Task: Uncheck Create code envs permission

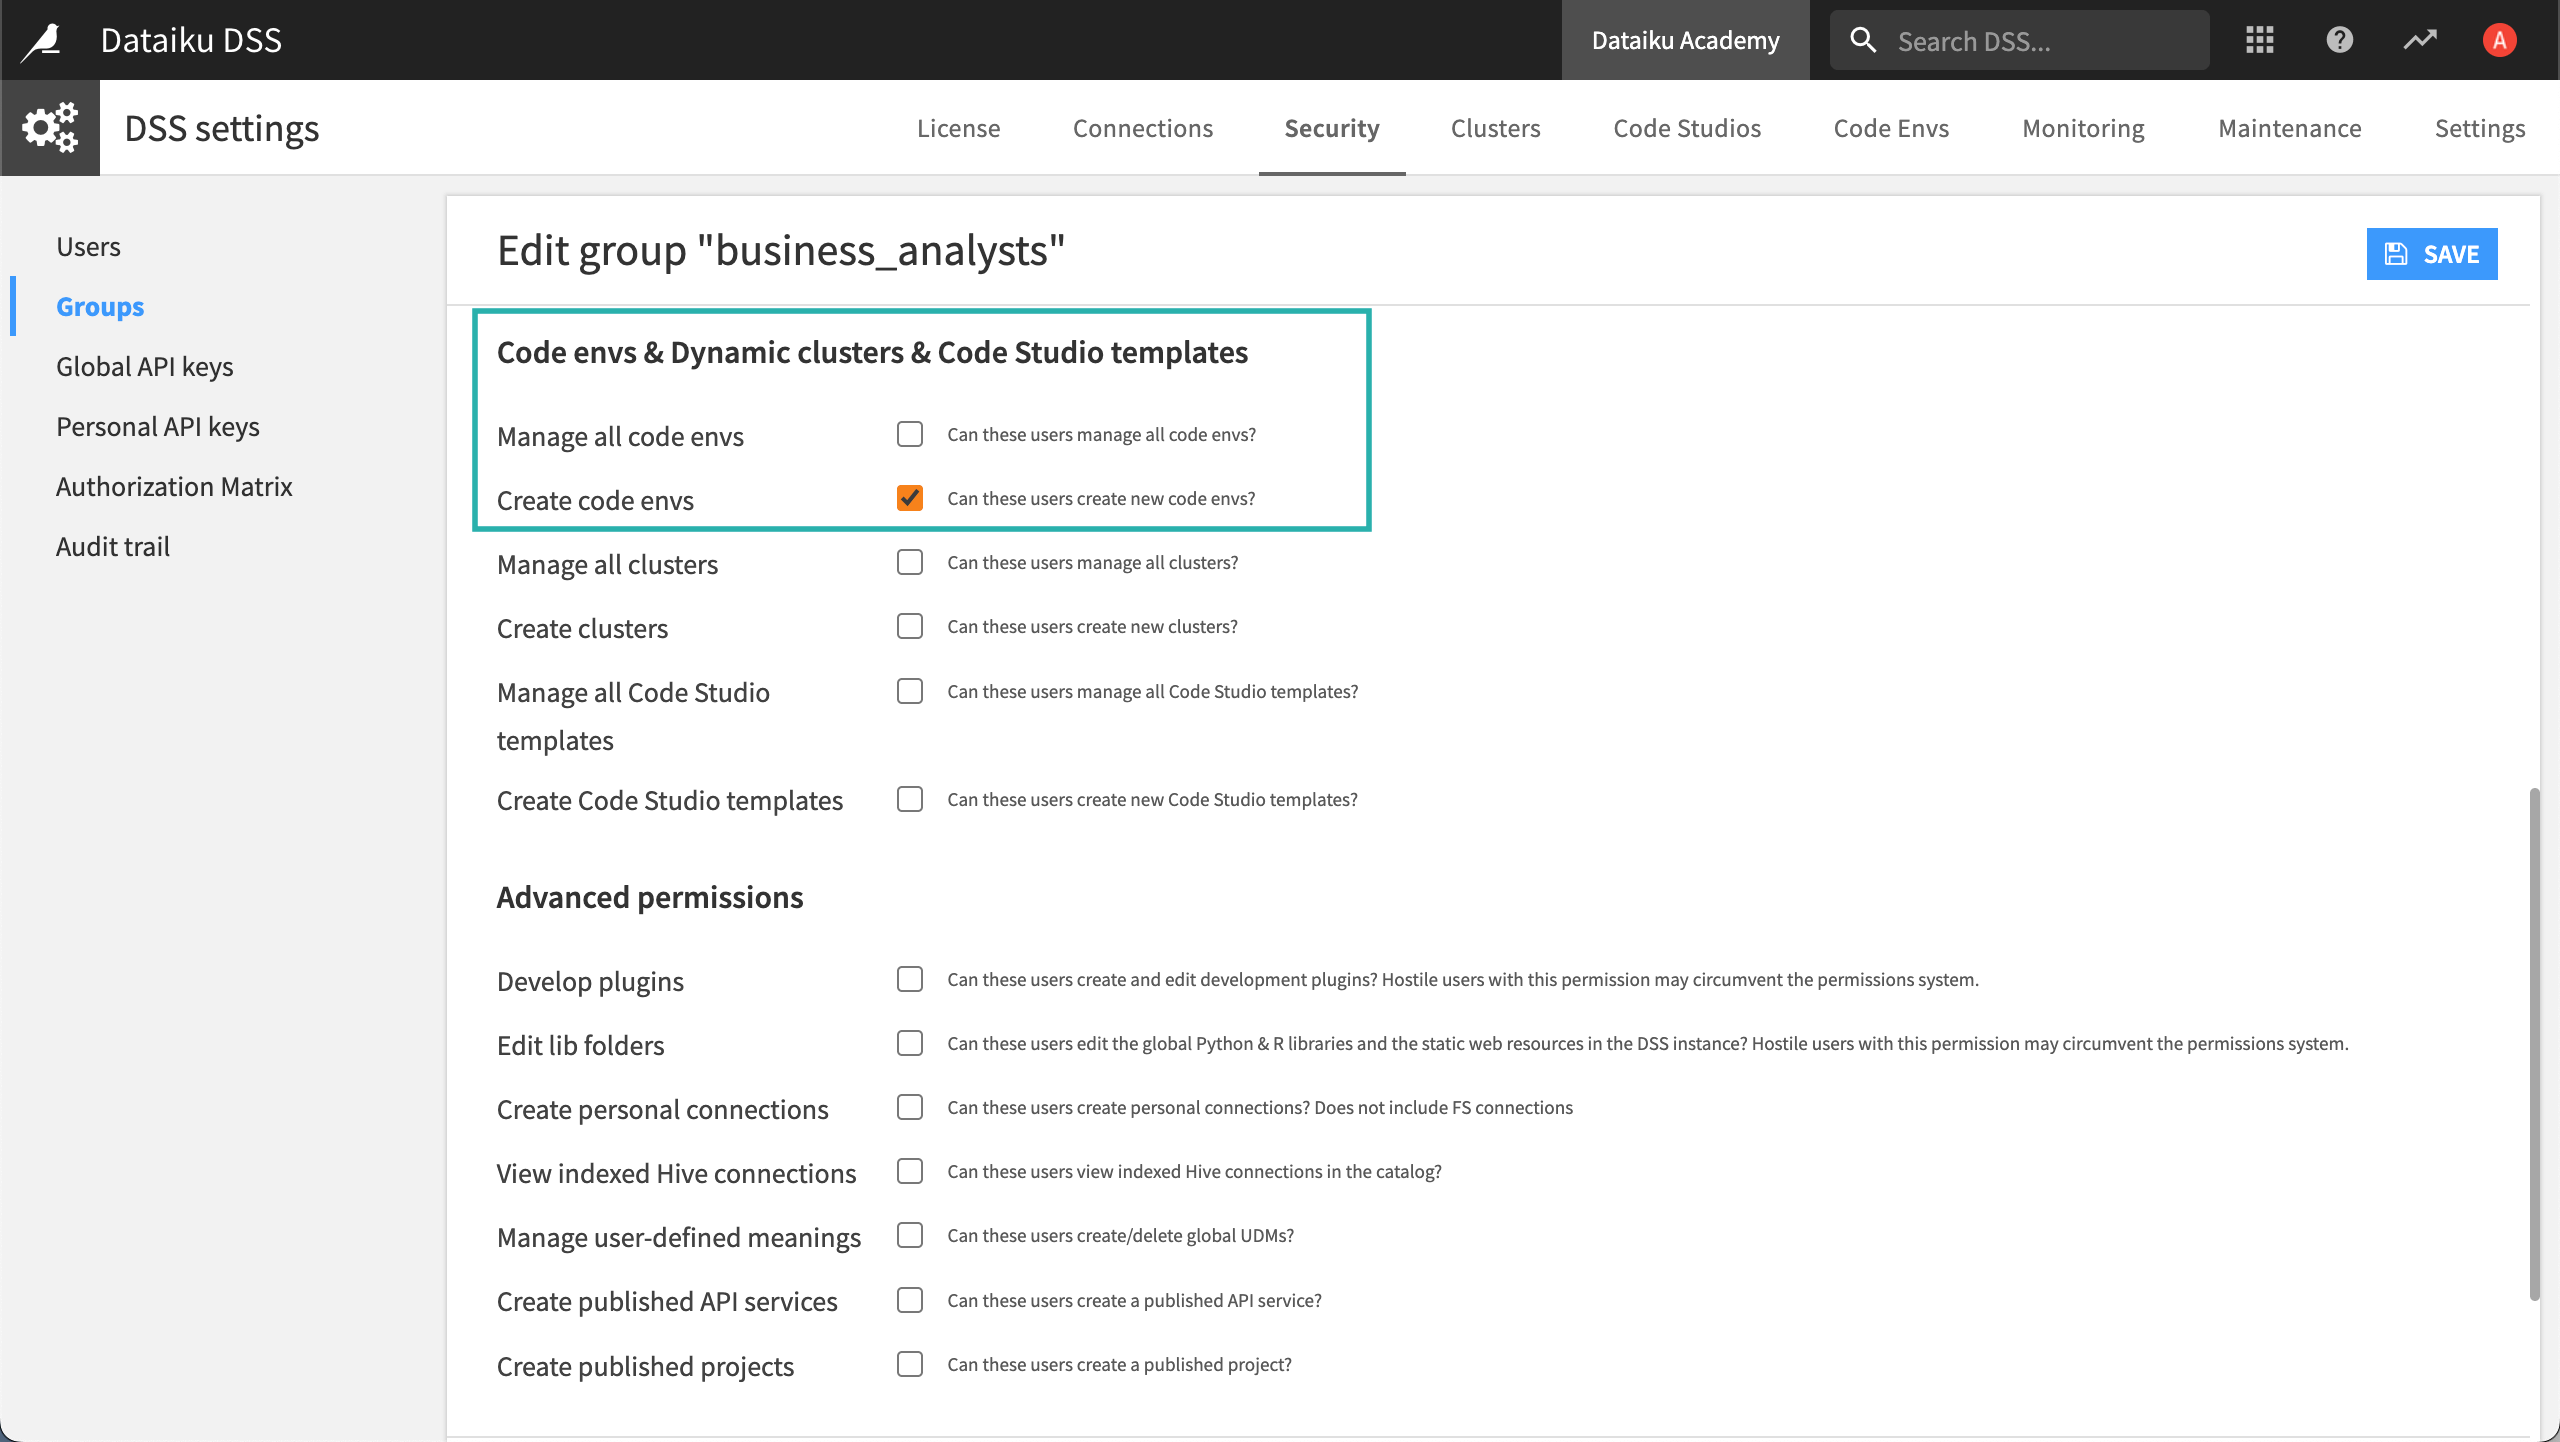Action: pos(909,498)
